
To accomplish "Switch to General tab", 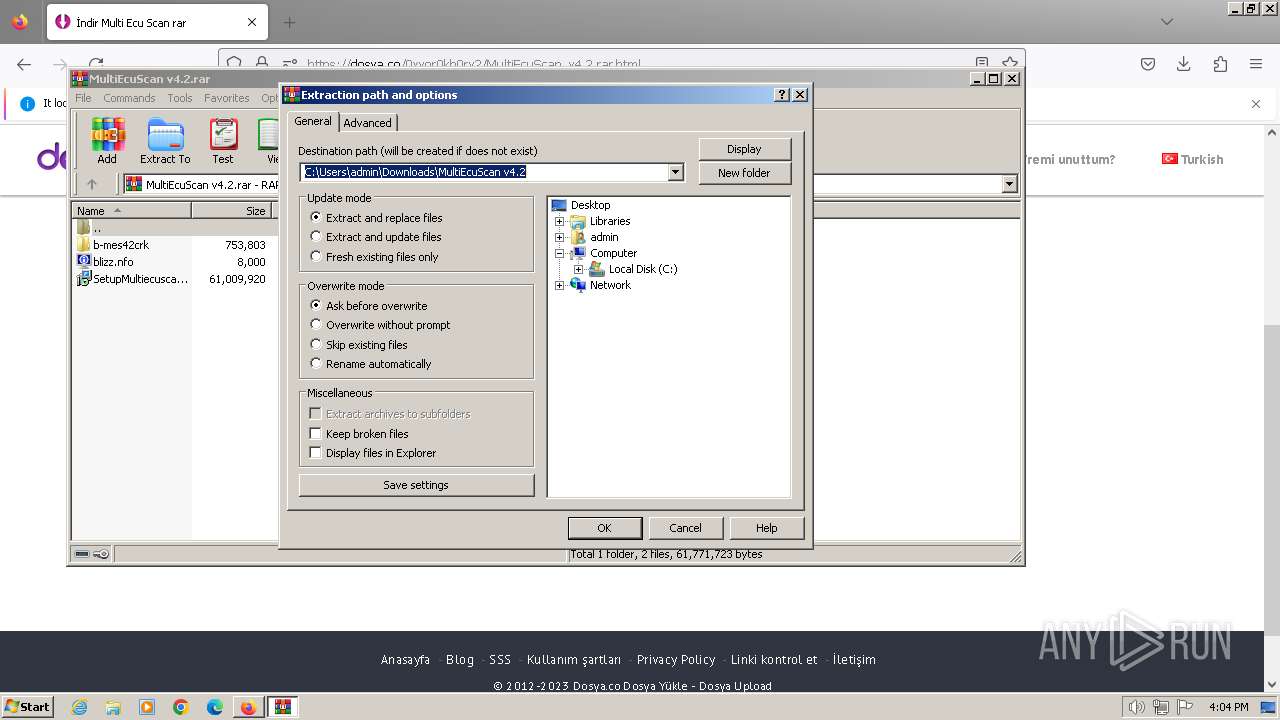I will 313,121.
